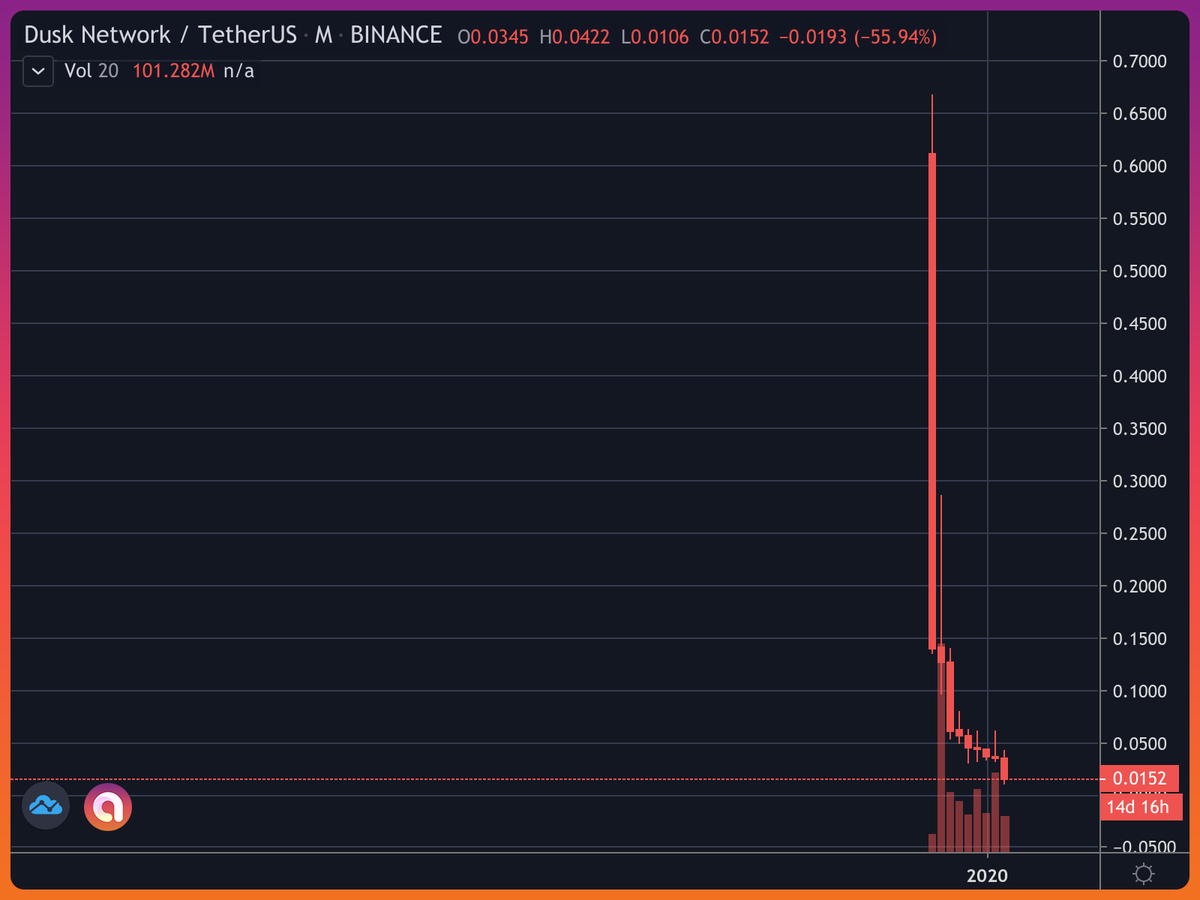Click the current price label 0.0152 on axis

[1140, 778]
